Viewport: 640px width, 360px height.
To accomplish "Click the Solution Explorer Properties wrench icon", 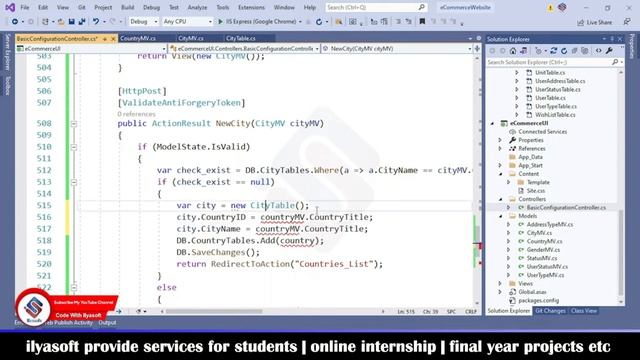I will pos(609,51).
